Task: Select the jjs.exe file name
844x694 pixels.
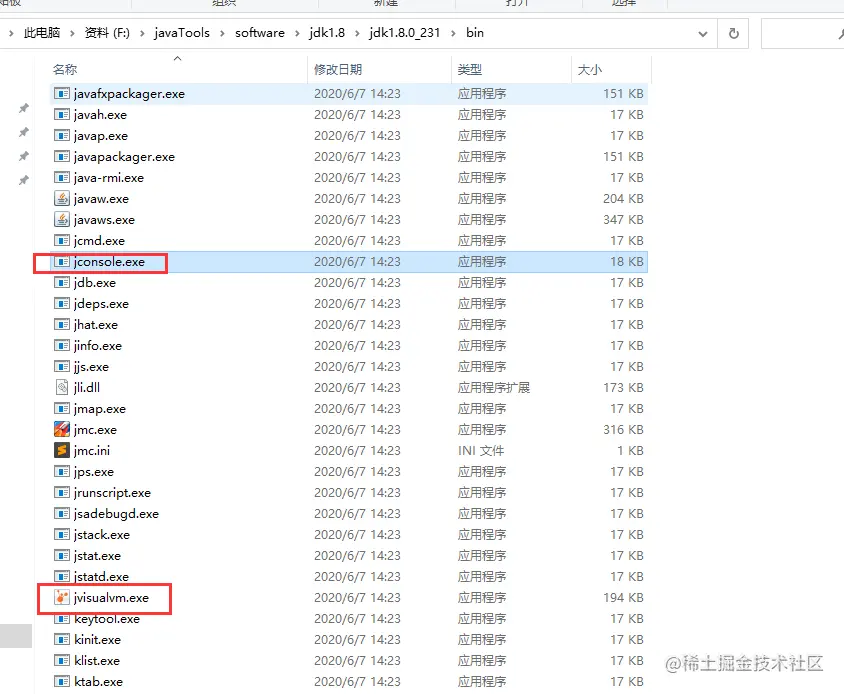Action: point(91,367)
